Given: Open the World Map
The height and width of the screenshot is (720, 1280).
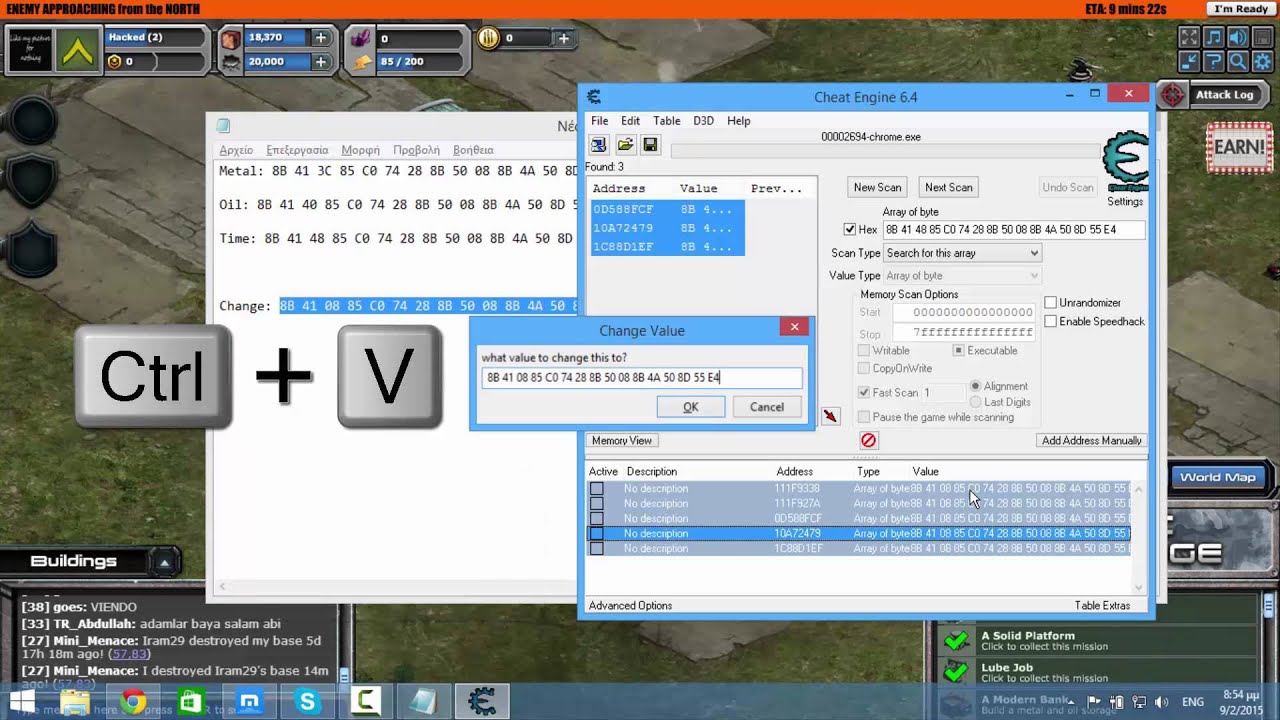Looking at the screenshot, I should tap(1217, 477).
